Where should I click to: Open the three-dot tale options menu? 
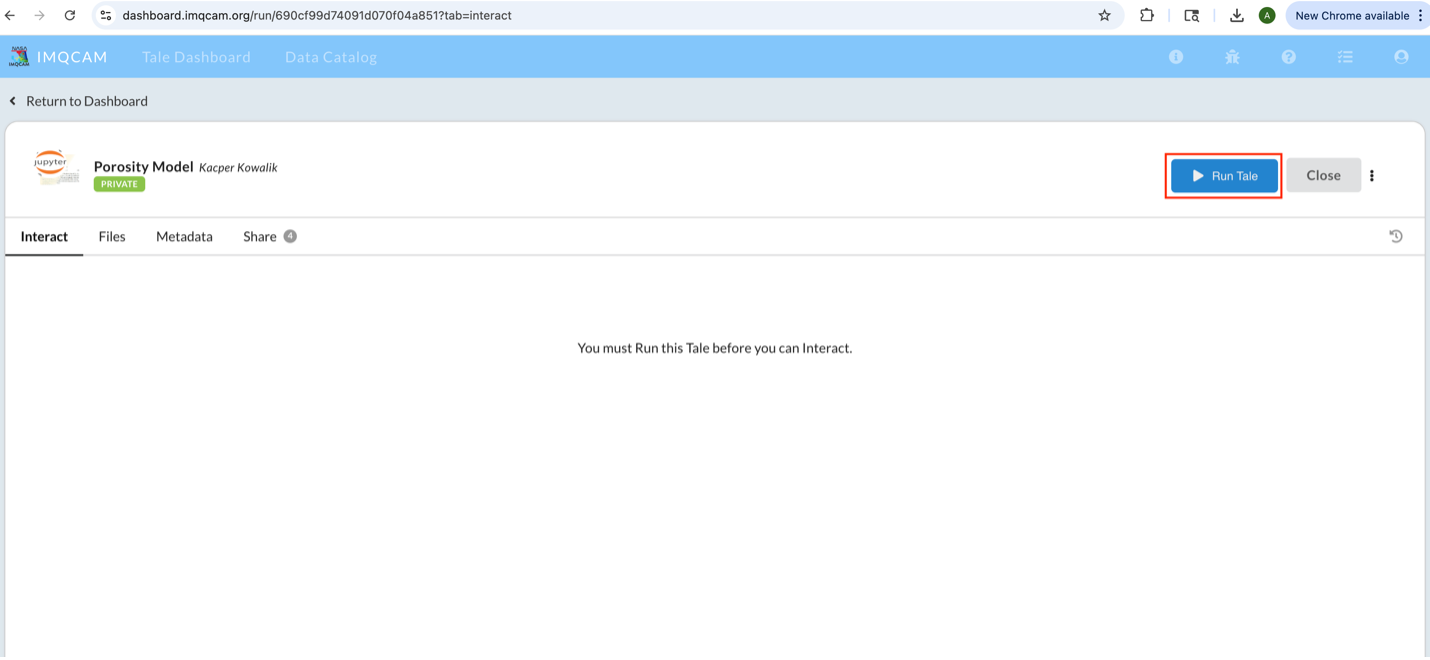pyautogui.click(x=1372, y=176)
